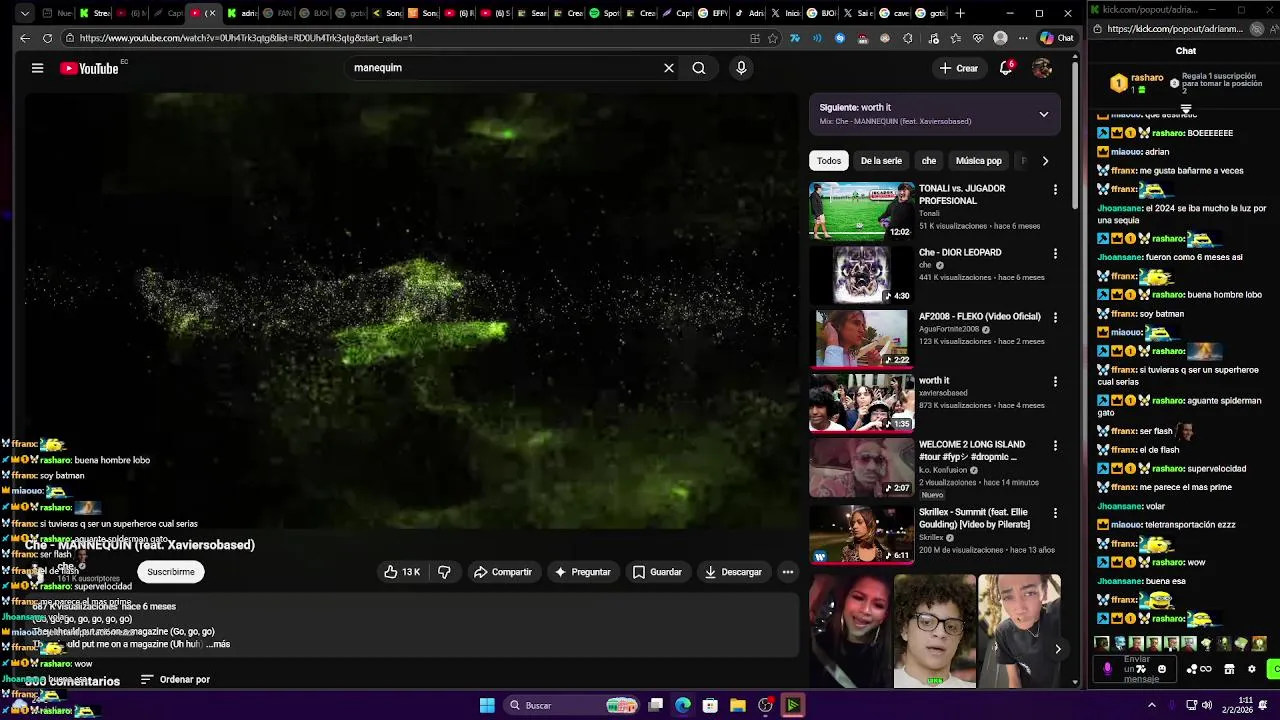Reload the YouTube page
The image size is (1280, 720).
[47, 38]
